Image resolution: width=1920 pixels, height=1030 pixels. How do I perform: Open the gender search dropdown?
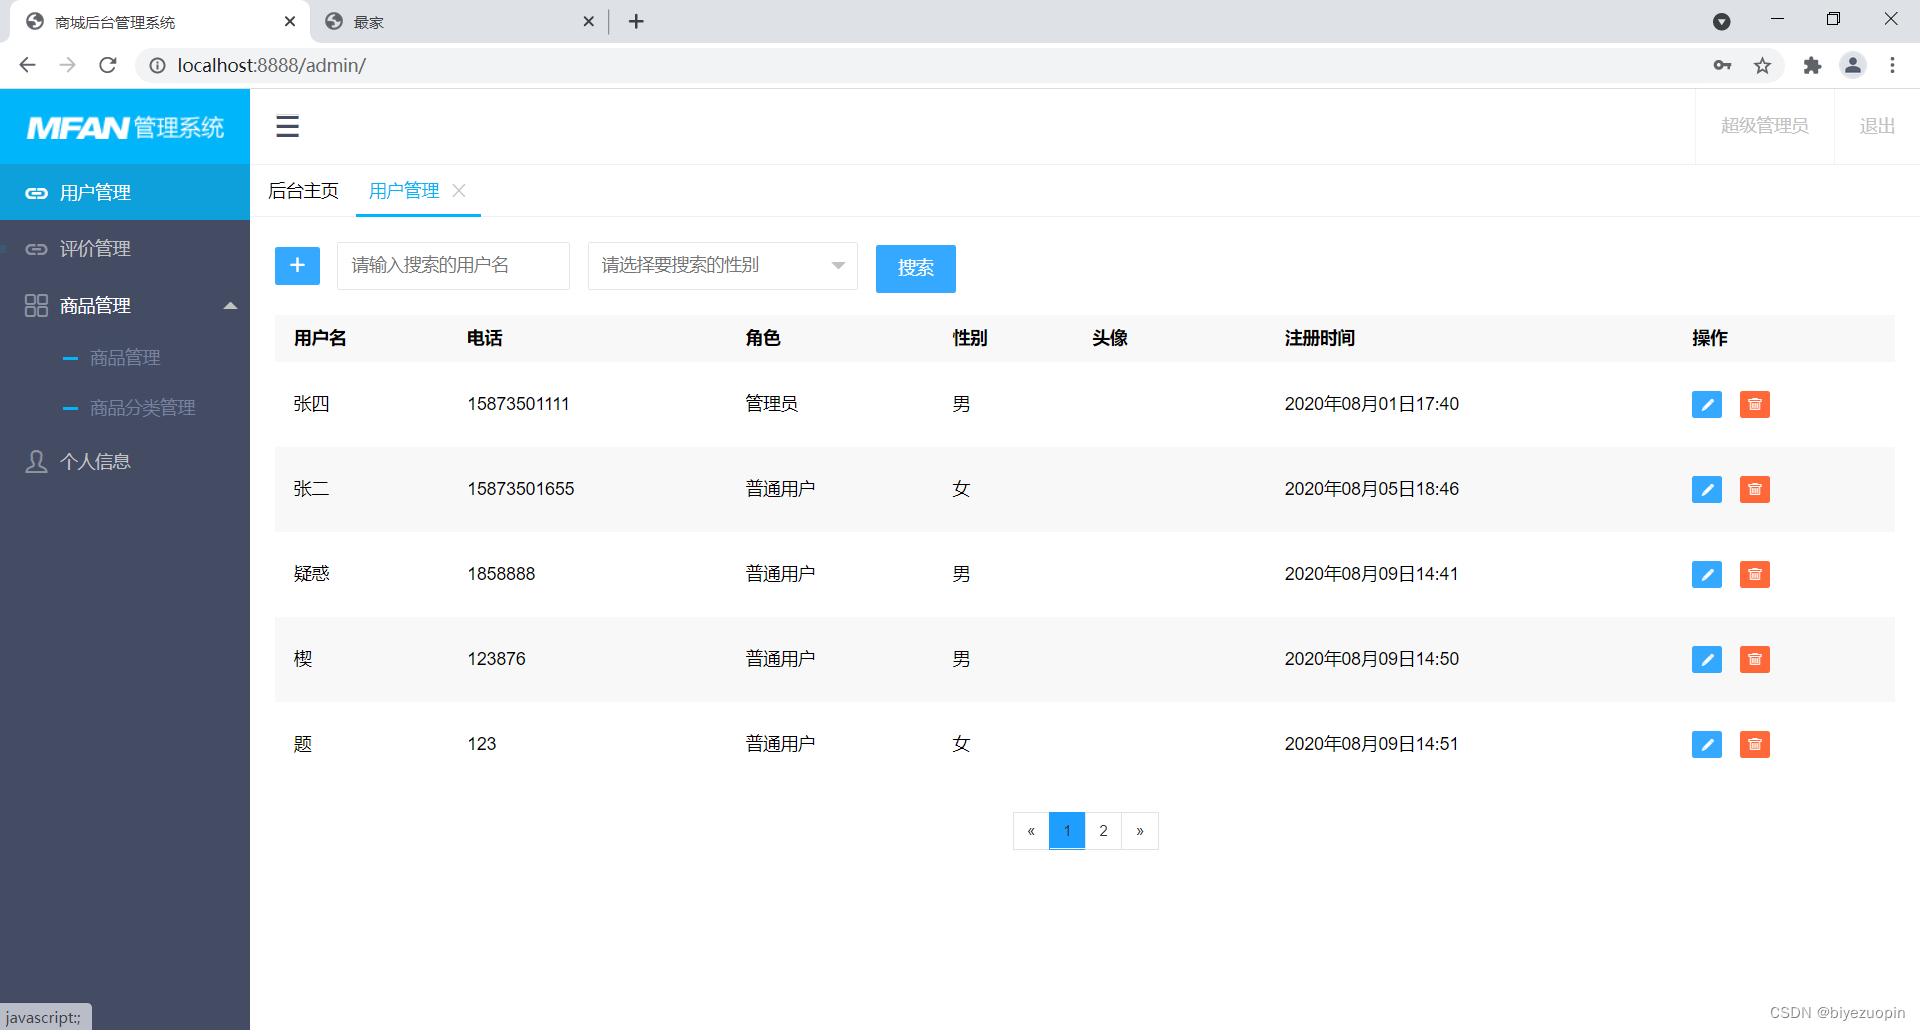pos(722,266)
